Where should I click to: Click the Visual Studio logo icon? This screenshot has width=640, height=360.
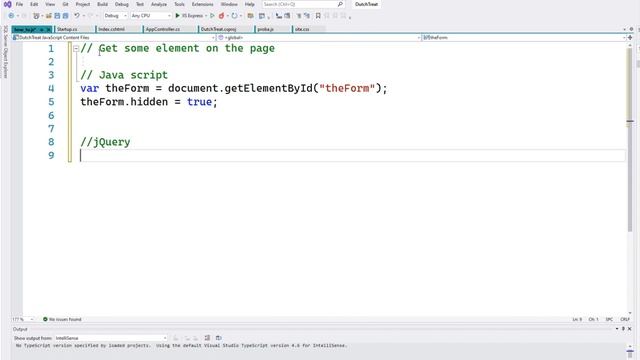pos(7,4)
